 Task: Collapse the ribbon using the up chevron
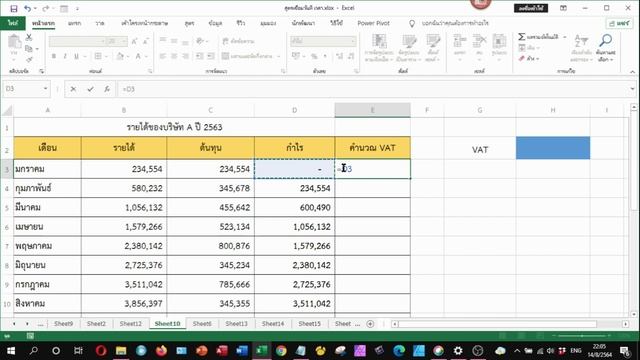pyautogui.click(x=632, y=71)
